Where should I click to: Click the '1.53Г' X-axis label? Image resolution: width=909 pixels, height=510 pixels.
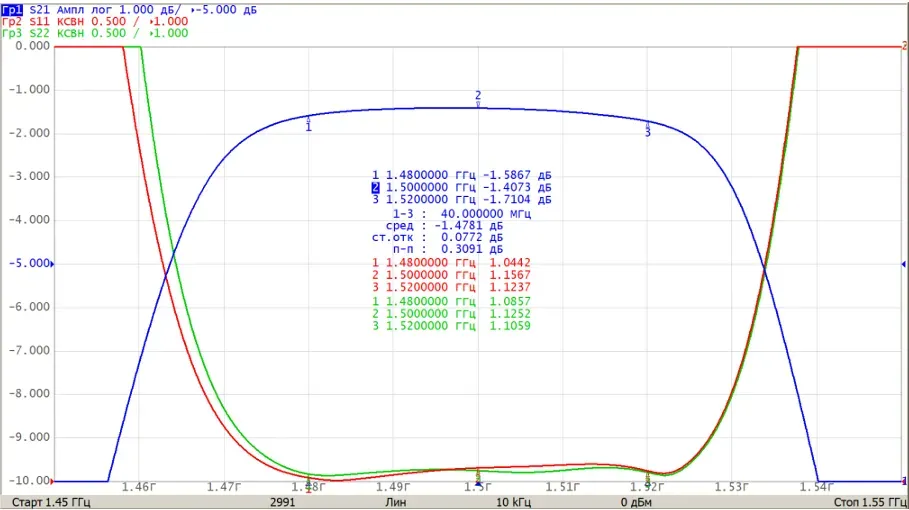point(732,487)
